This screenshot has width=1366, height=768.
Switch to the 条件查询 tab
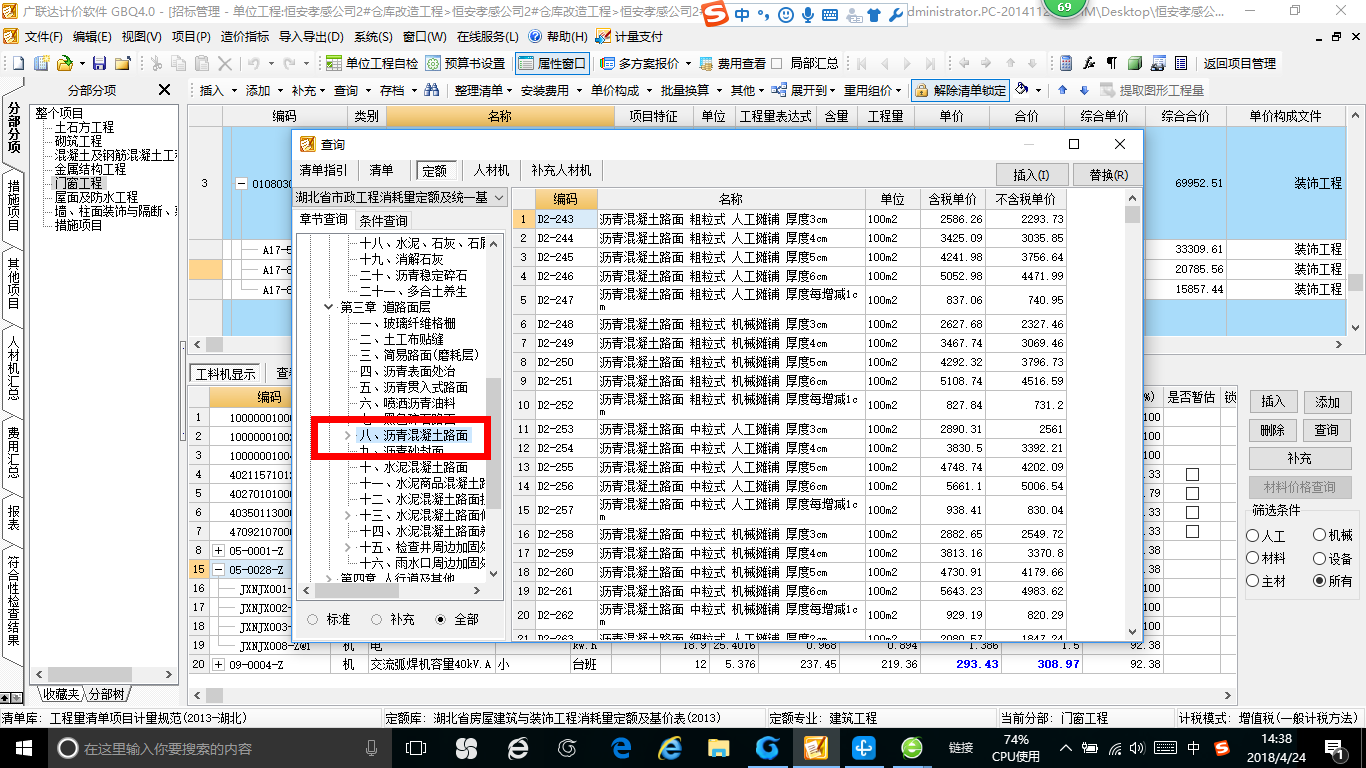click(383, 220)
